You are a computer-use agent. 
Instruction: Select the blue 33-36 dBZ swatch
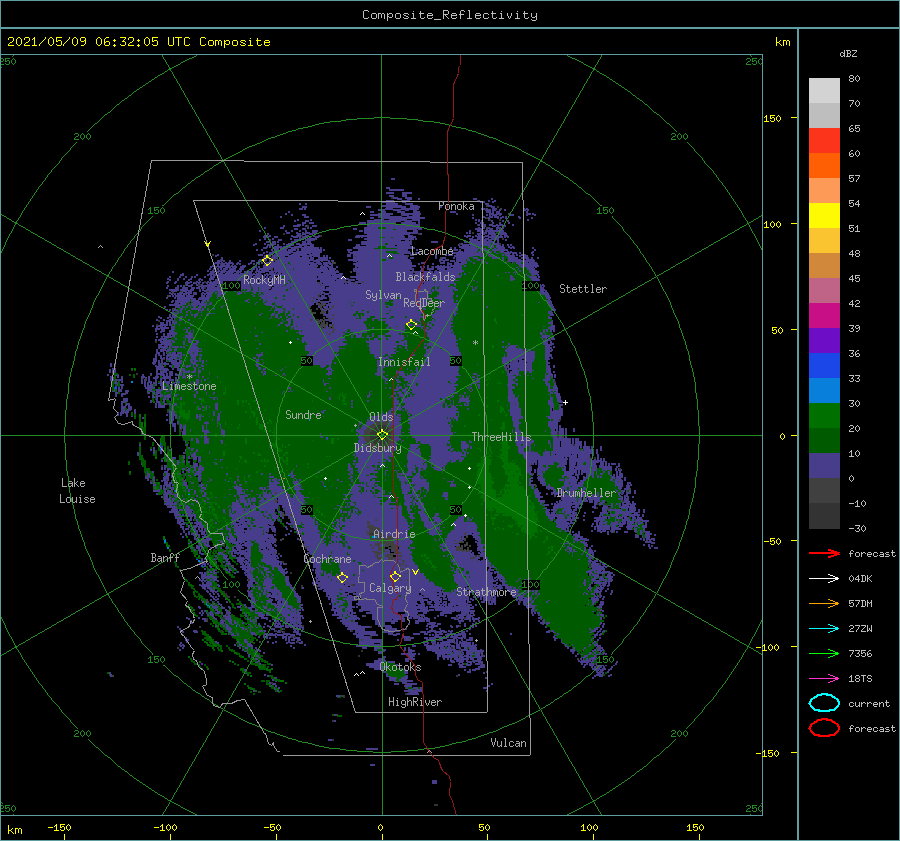824,365
